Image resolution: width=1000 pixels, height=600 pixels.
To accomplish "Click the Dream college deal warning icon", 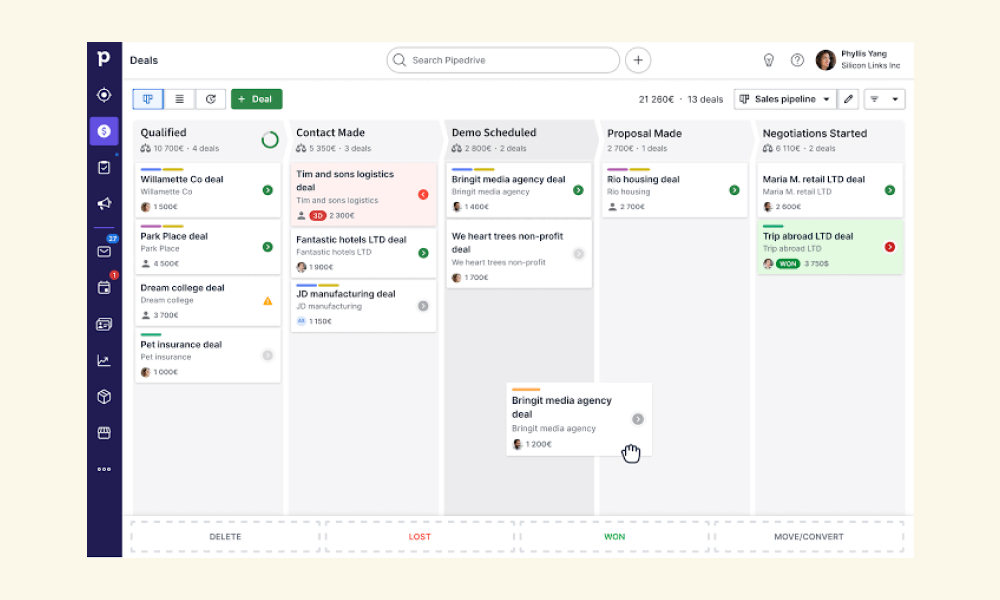I will click(268, 301).
